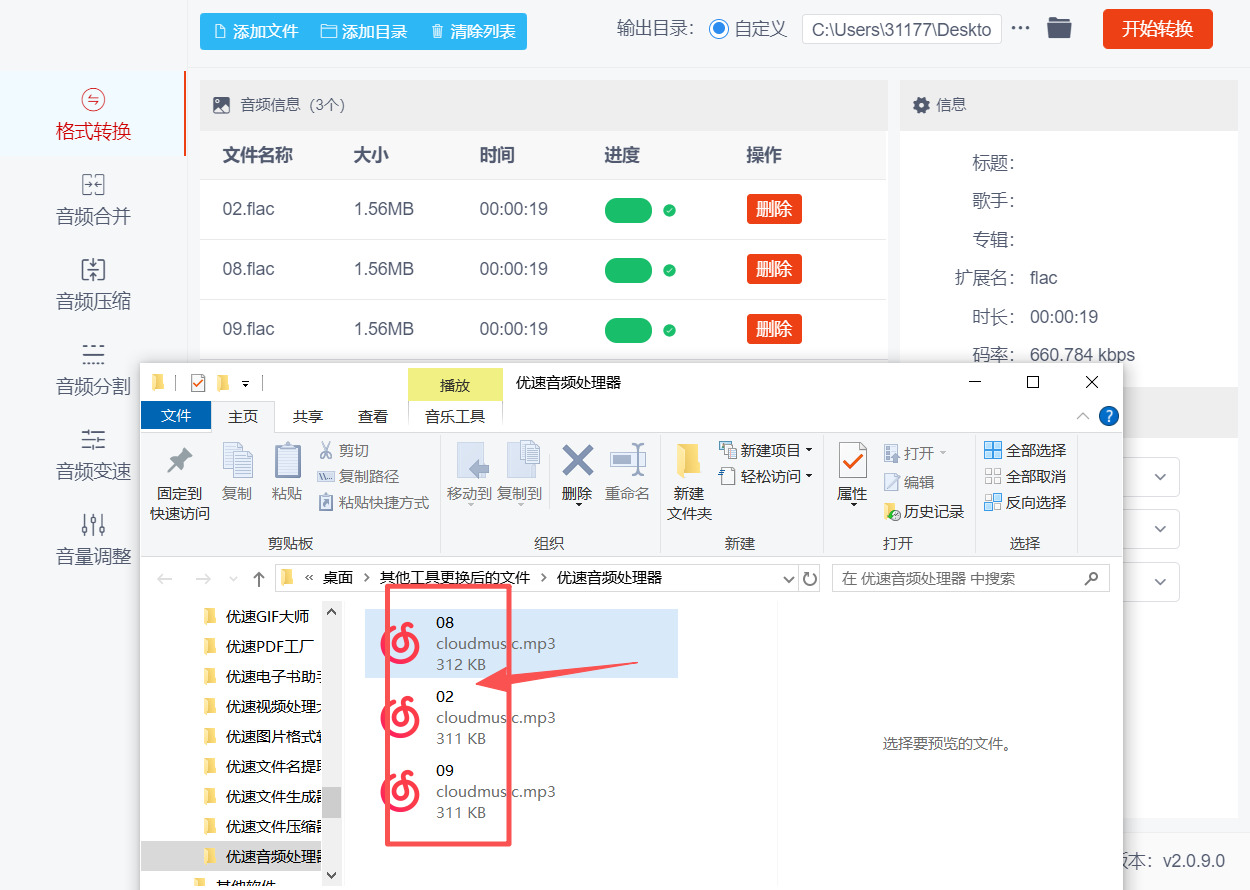
Task: Click 固定到快速访问 pin icon
Action: [x=180, y=461]
